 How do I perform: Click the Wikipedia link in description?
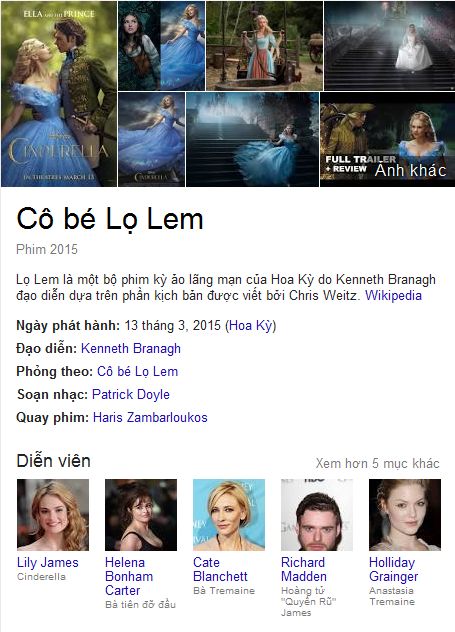393,295
